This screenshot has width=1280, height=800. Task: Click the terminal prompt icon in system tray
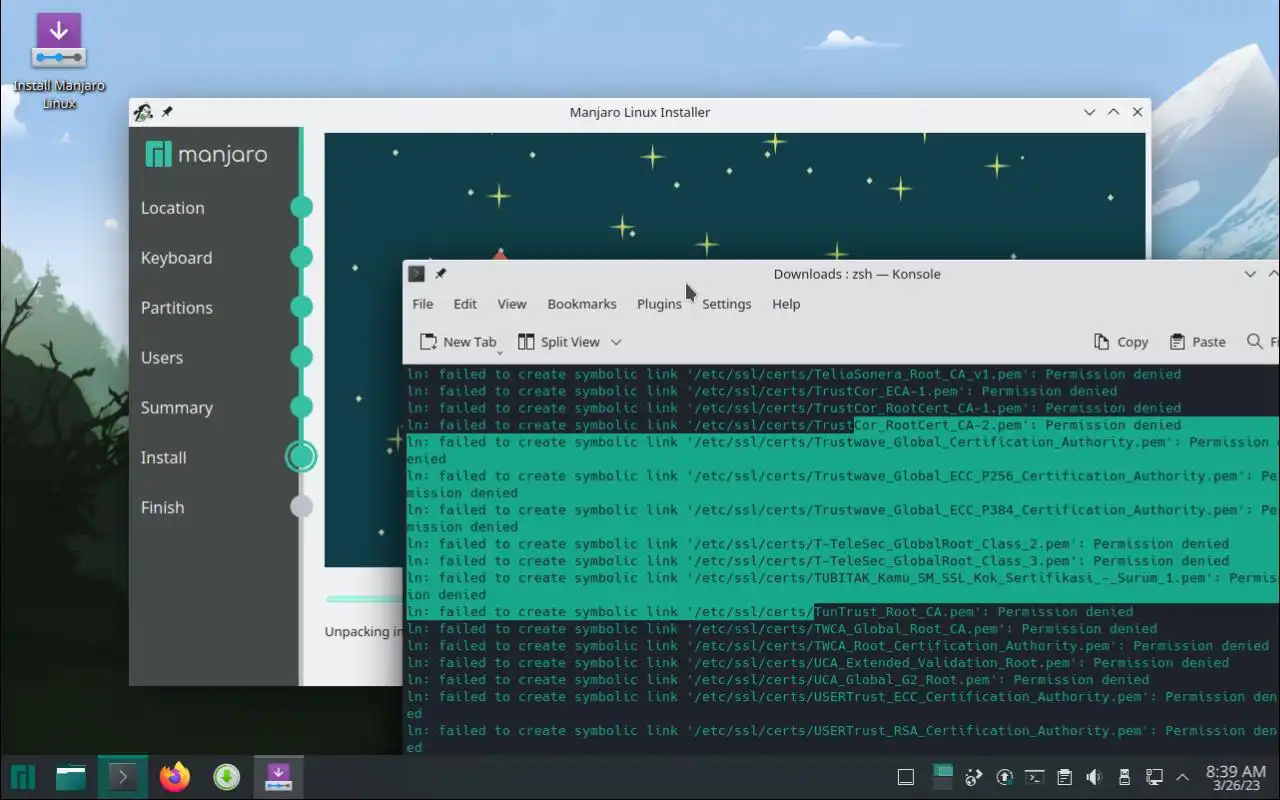1035,777
